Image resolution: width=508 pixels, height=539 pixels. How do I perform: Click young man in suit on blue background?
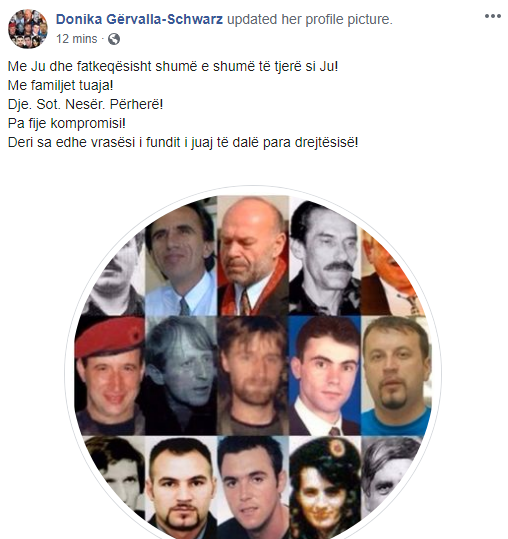pyautogui.click(x=325, y=375)
